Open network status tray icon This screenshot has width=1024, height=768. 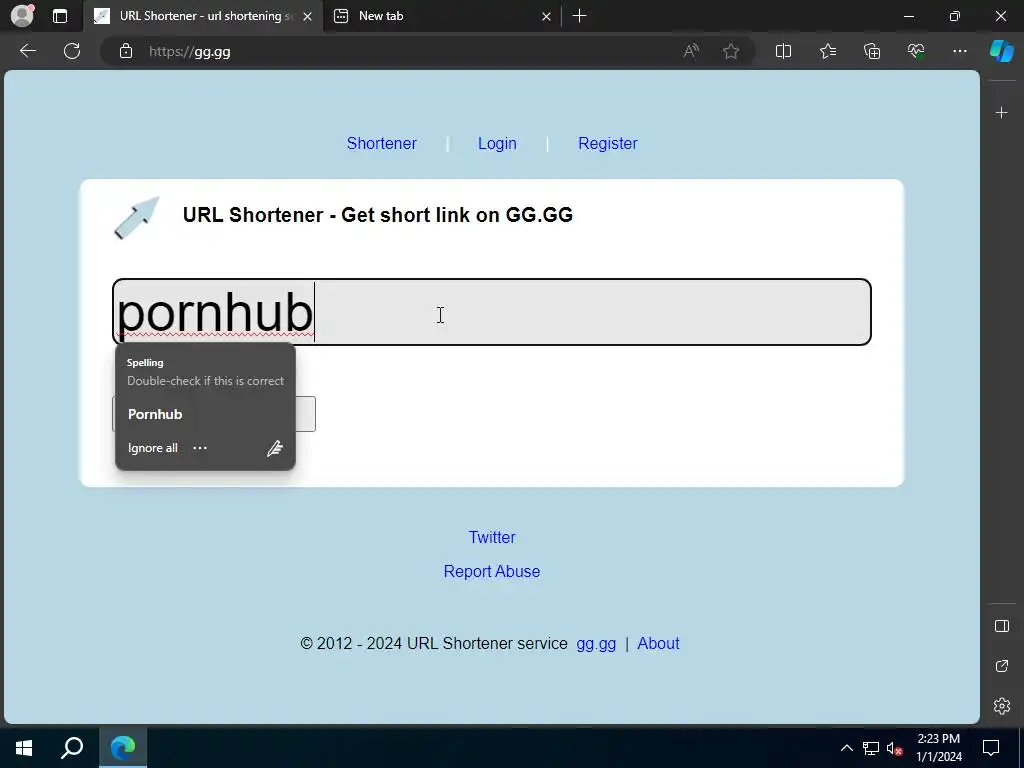[871, 748]
